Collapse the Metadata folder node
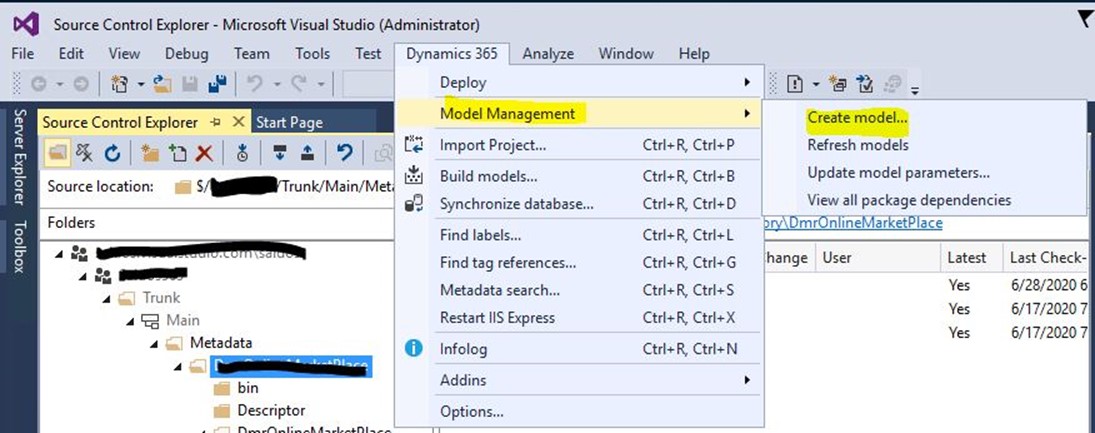 point(153,343)
